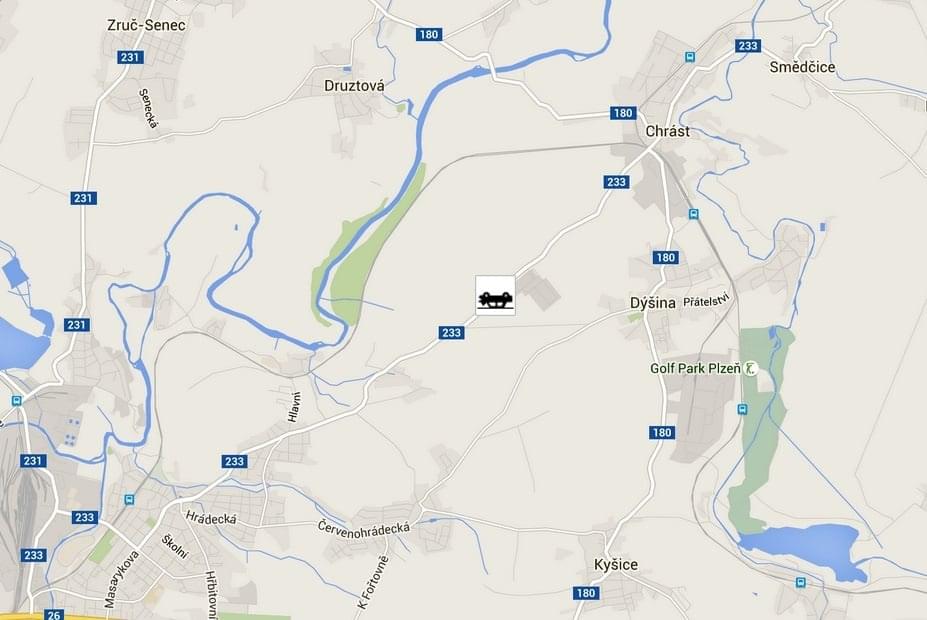Click the Zruč-Senec town label
The image size is (927, 620).
click(146, 25)
